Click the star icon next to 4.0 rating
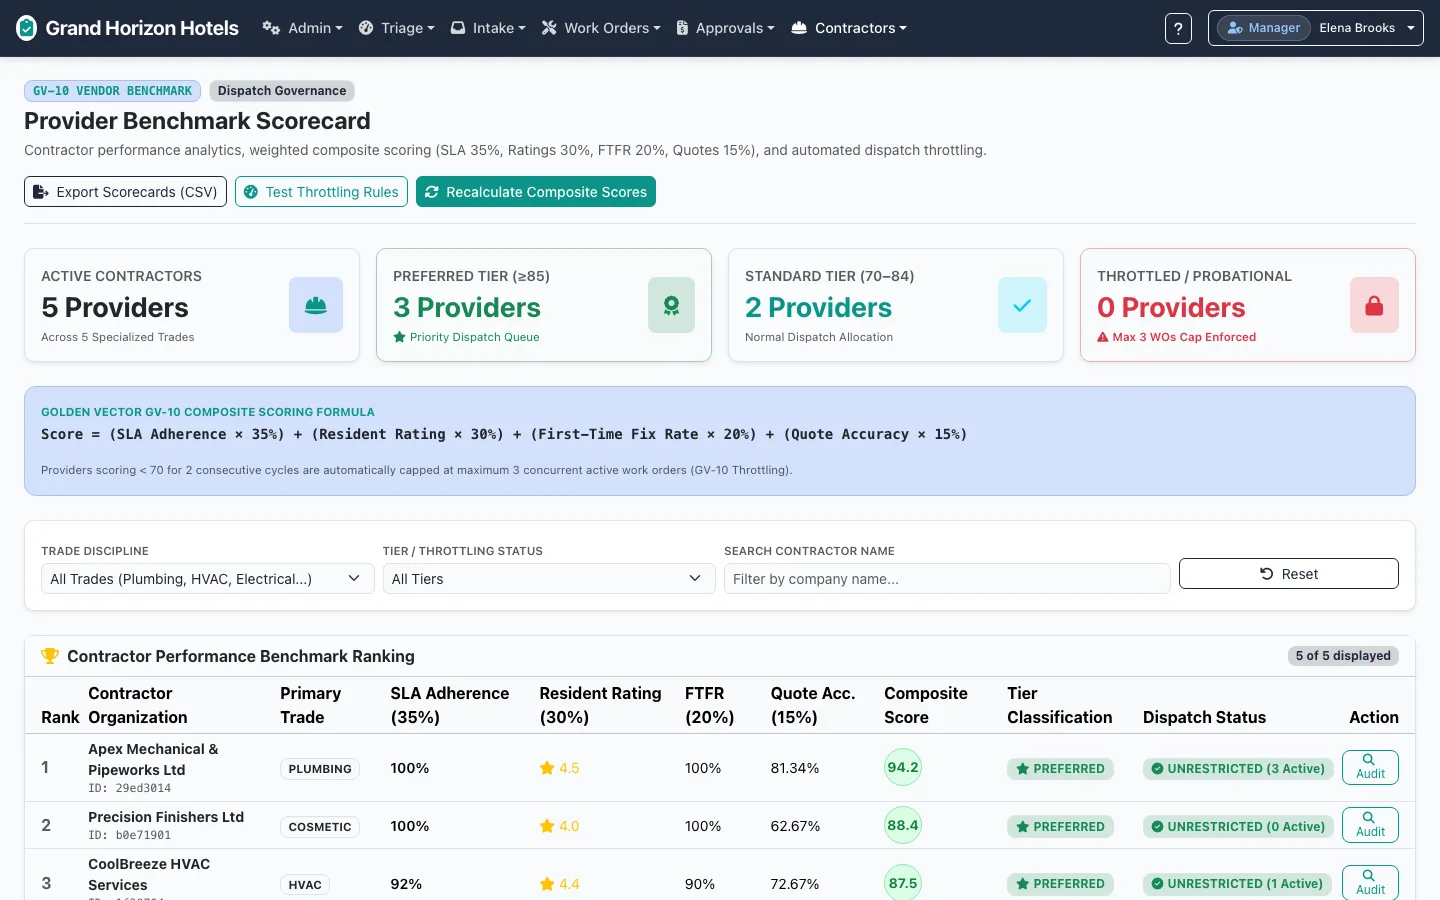Image resolution: width=1440 pixels, height=900 pixels. pos(547,826)
